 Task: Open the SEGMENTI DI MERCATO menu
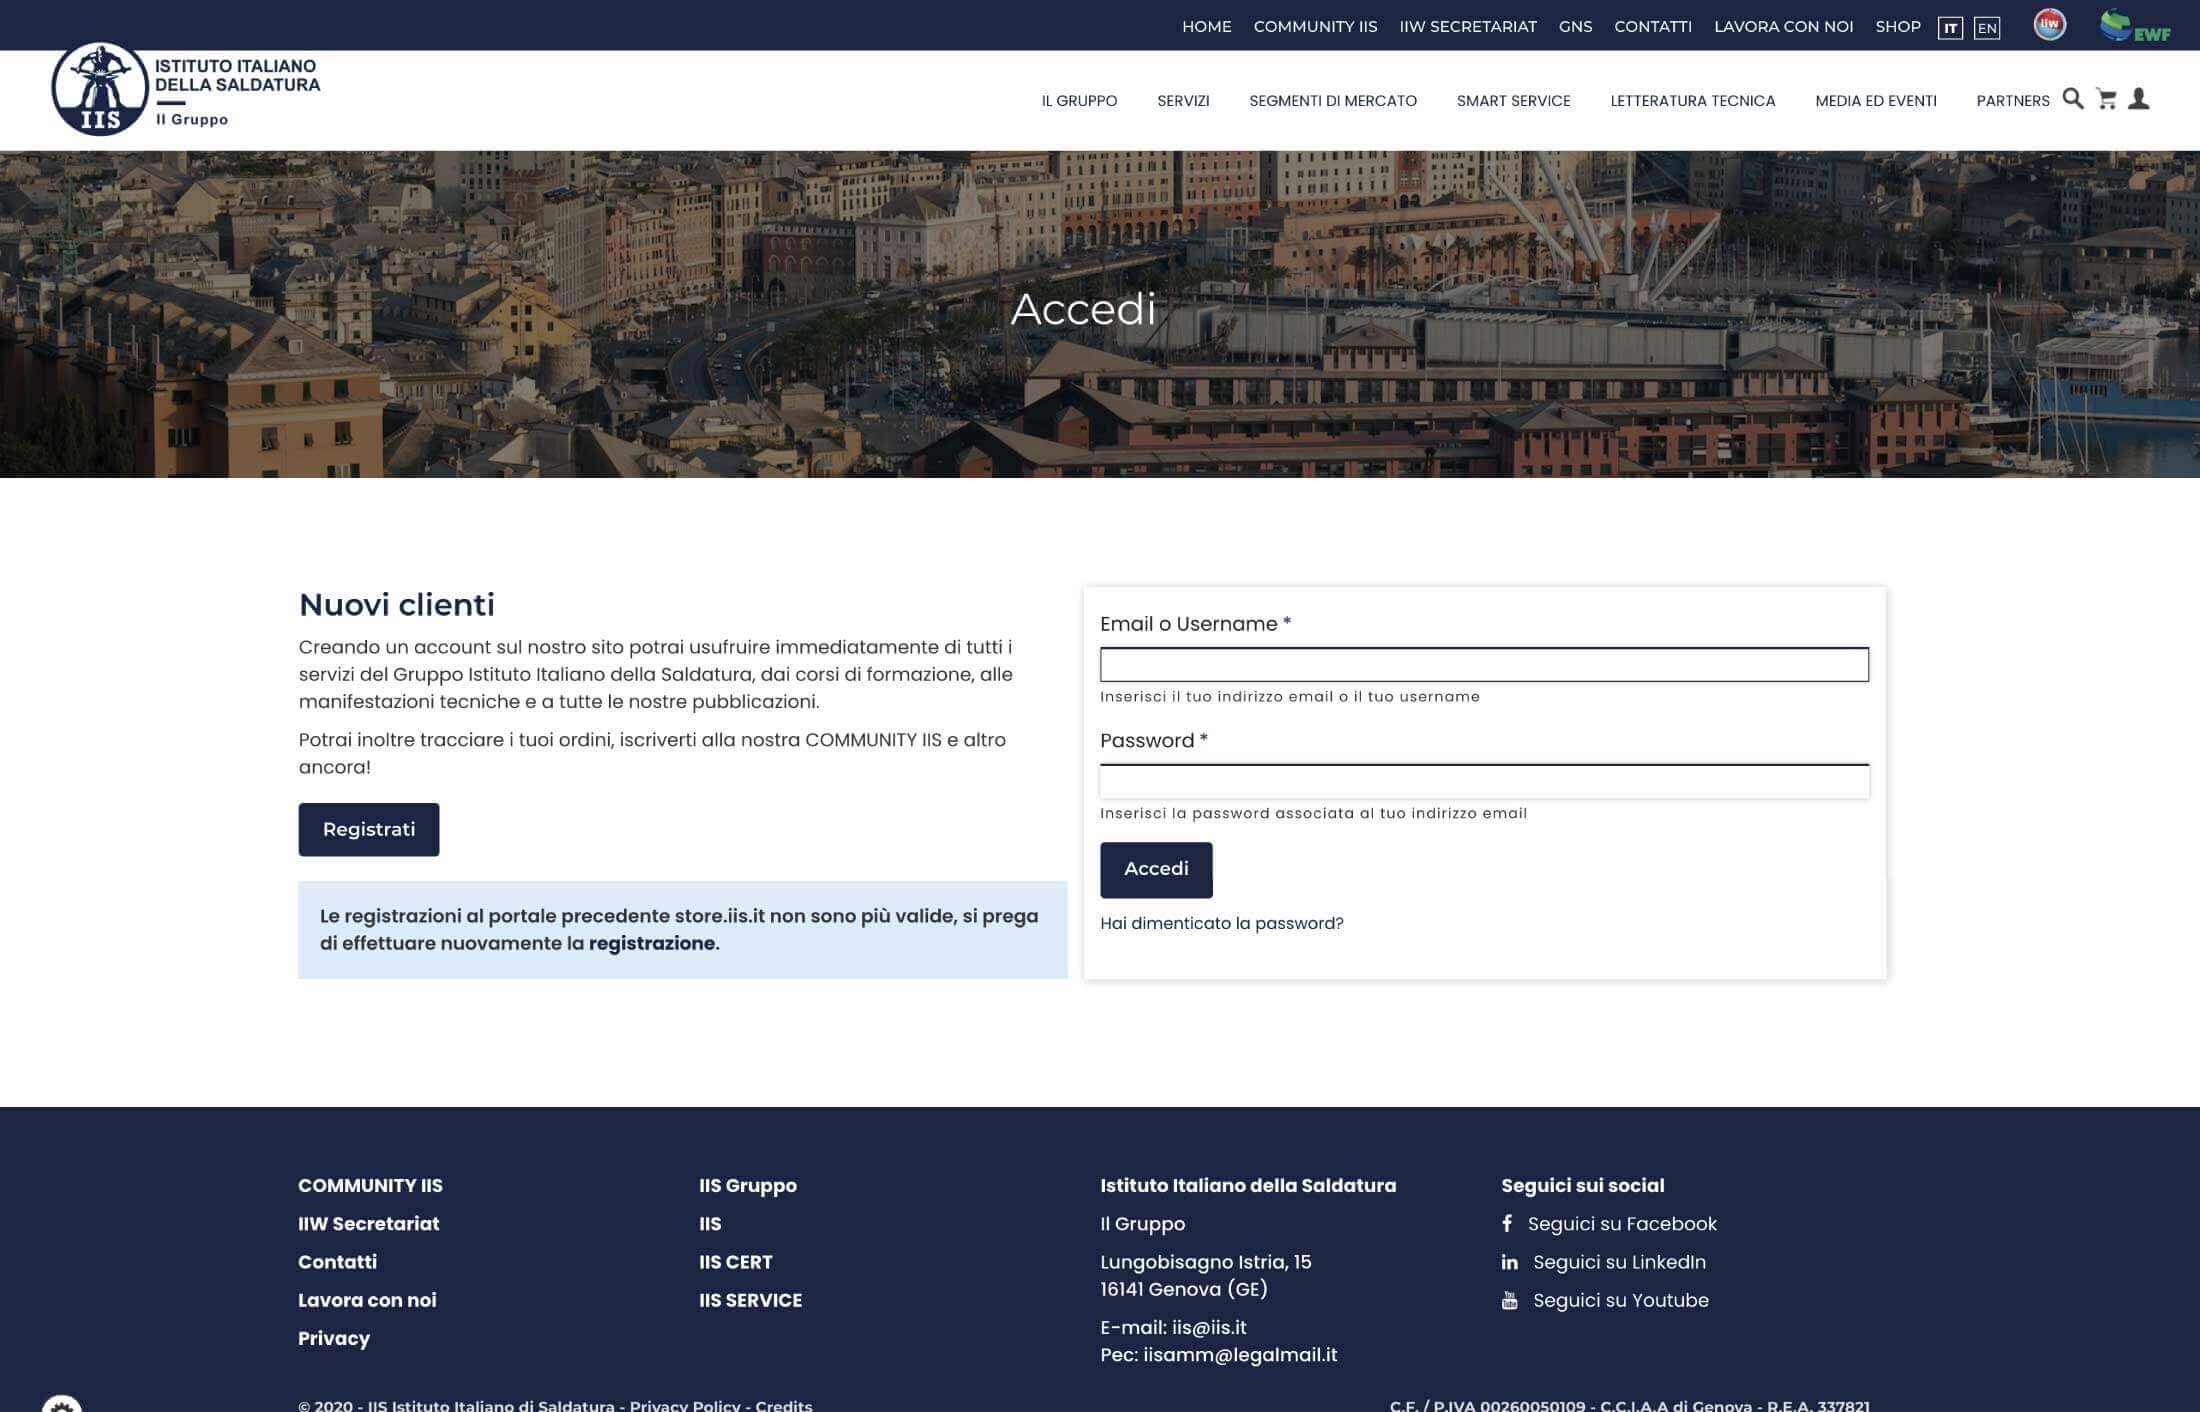click(1333, 100)
